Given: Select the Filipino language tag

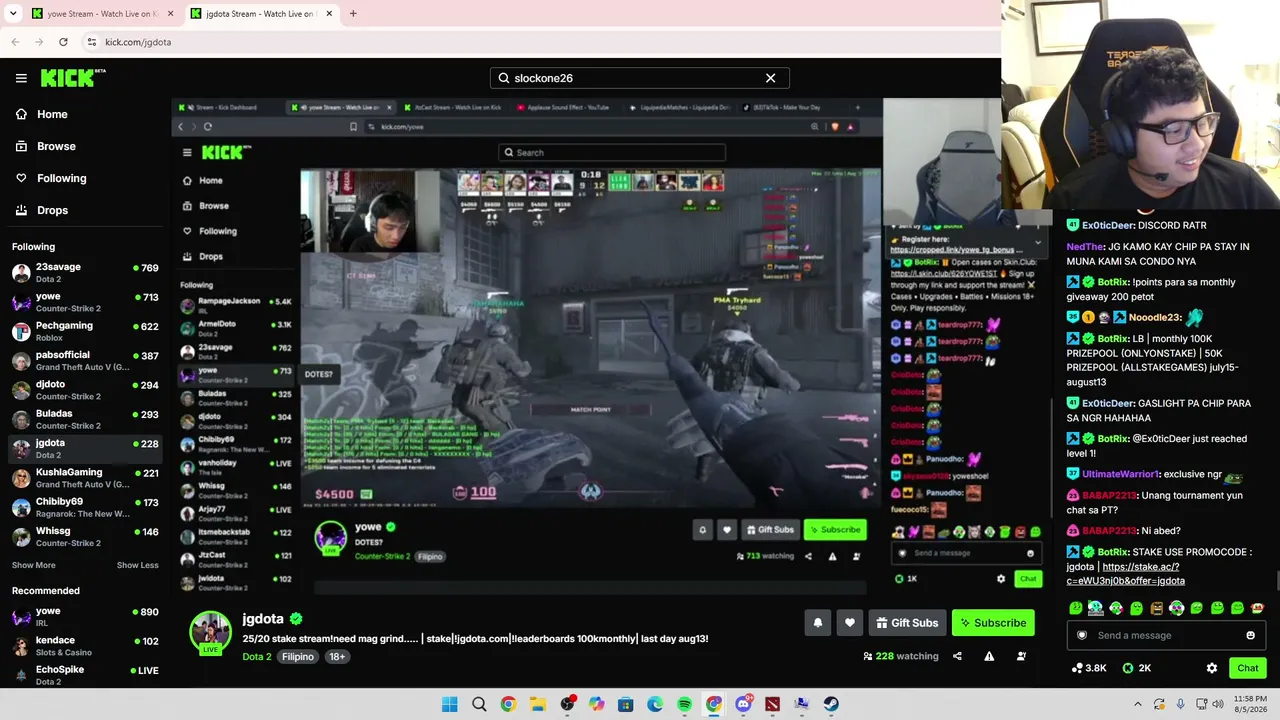Looking at the screenshot, I should [297, 657].
